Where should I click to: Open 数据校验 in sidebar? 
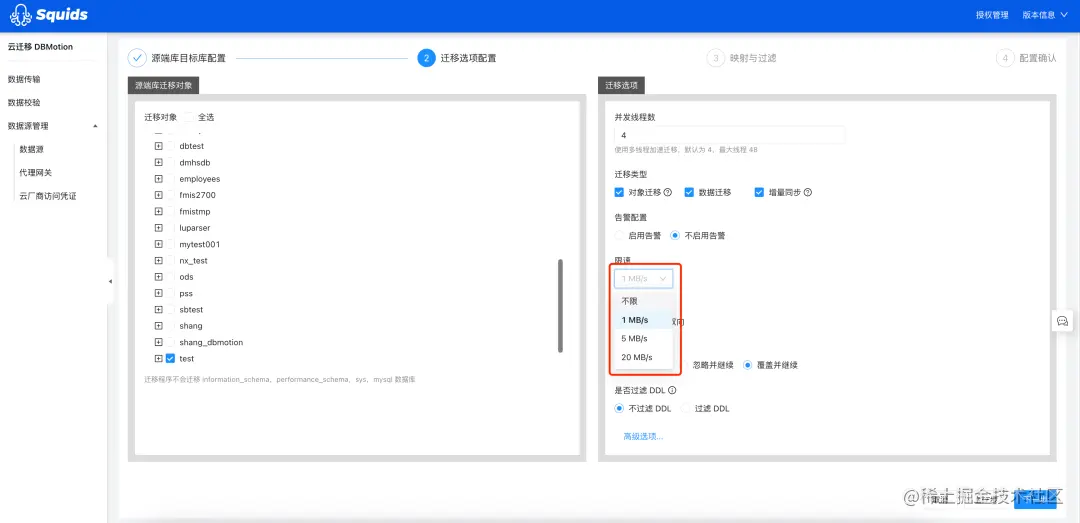24,103
